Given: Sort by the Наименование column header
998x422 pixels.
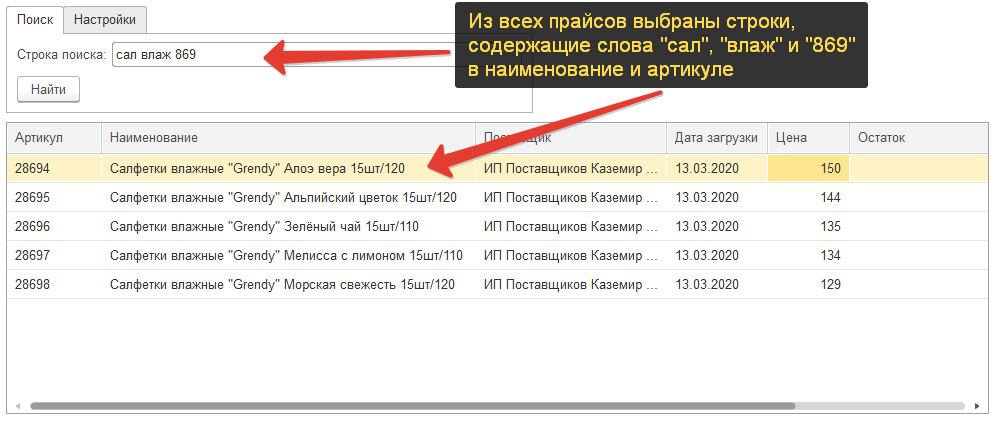Looking at the screenshot, I should tap(288, 137).
